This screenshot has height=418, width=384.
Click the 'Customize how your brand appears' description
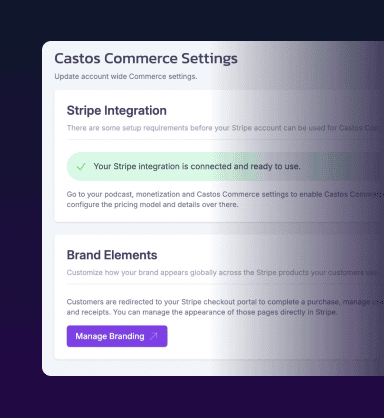click(x=223, y=272)
